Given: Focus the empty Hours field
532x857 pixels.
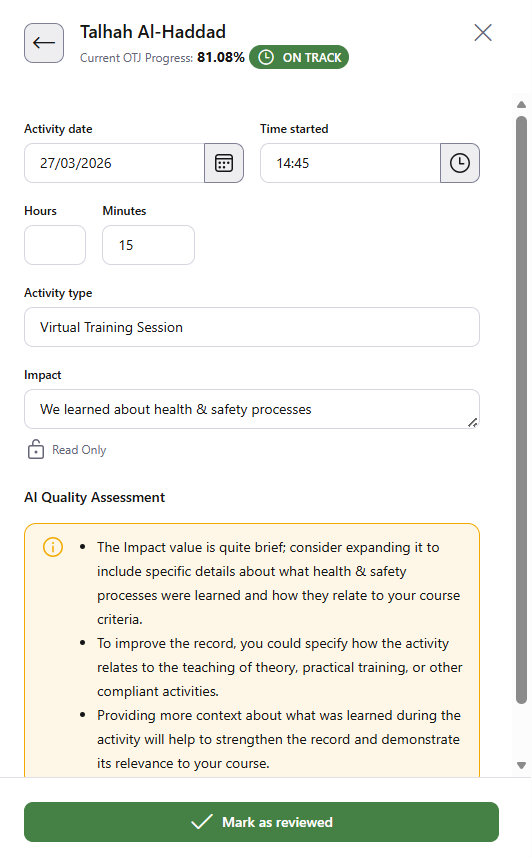Looking at the screenshot, I should tap(55, 245).
